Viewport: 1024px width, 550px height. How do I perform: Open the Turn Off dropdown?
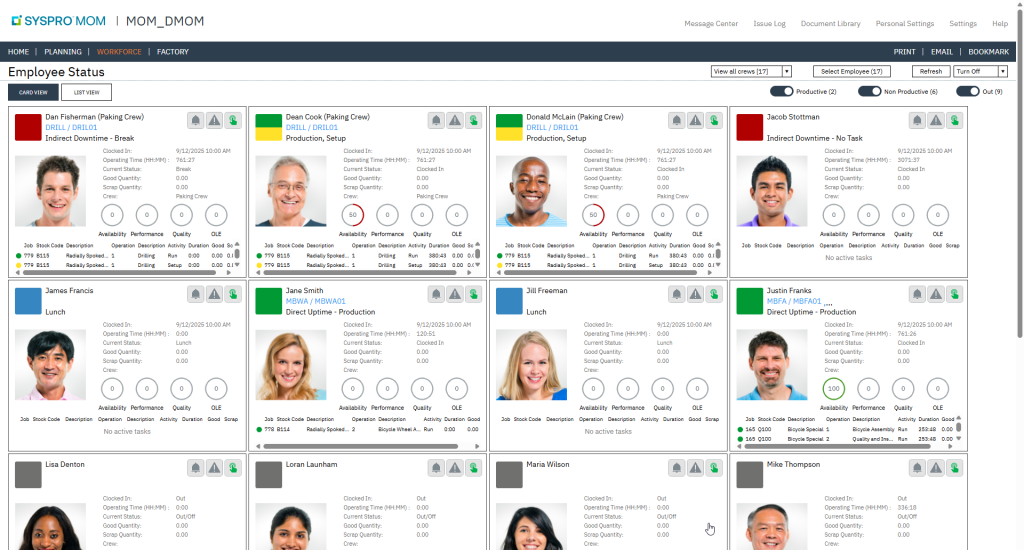pyautogui.click(x=980, y=71)
